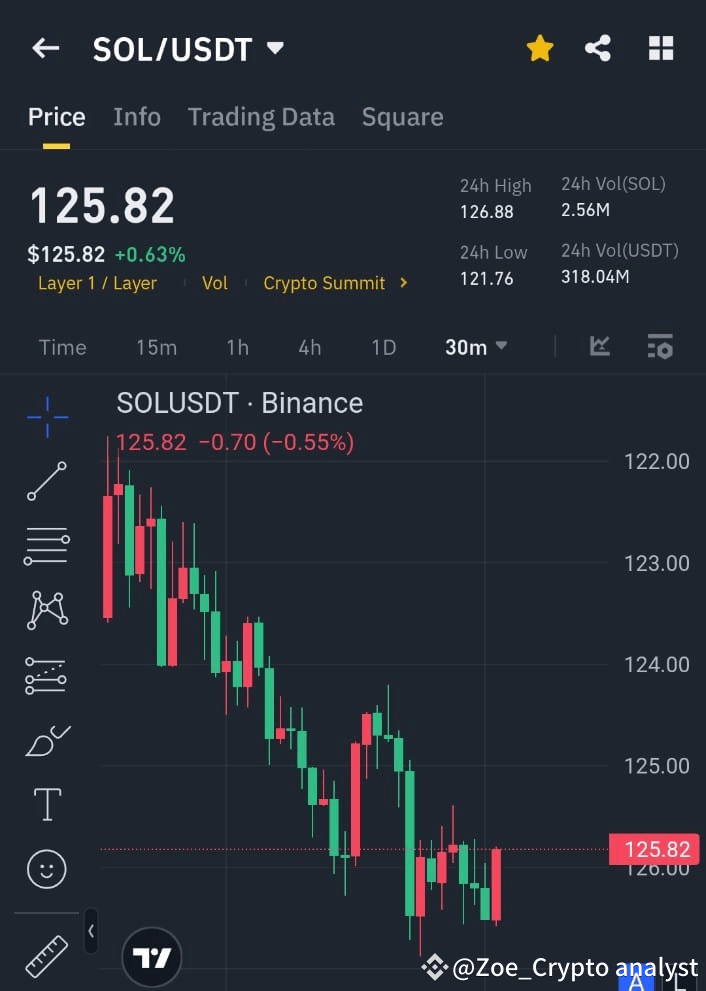Click the Layer 1 / Layer tag
706x991 pixels.
pos(97,283)
